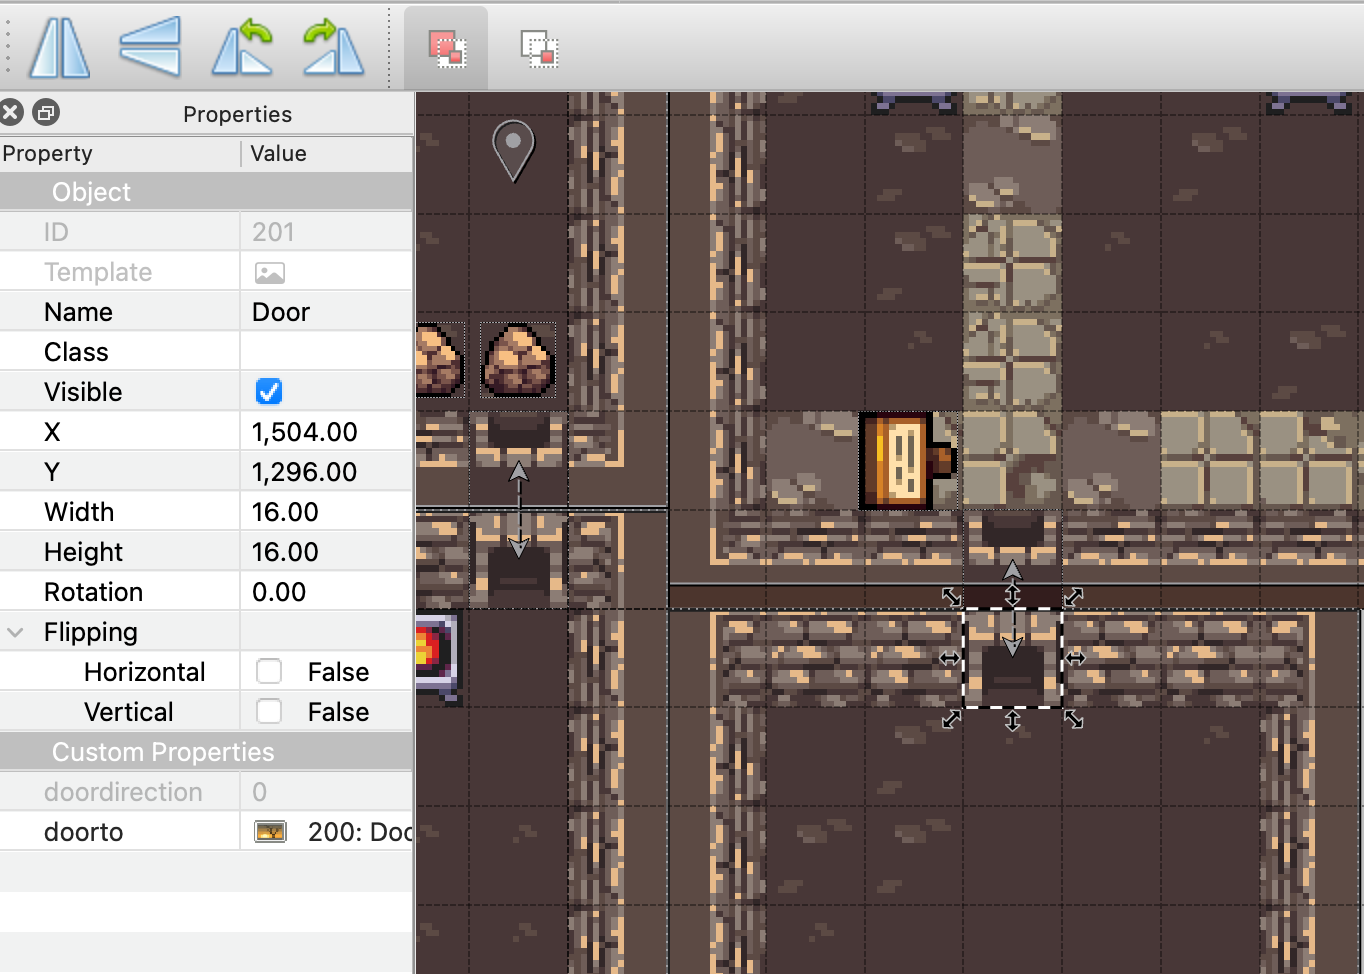This screenshot has width=1364, height=974.
Task: Toggle the highlighted red selection mode icon
Action: click(x=446, y=48)
